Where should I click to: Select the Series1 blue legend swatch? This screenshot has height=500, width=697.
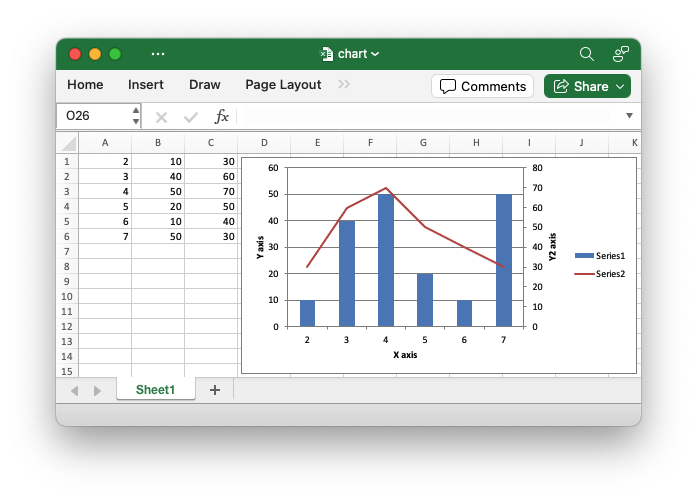[x=584, y=256]
